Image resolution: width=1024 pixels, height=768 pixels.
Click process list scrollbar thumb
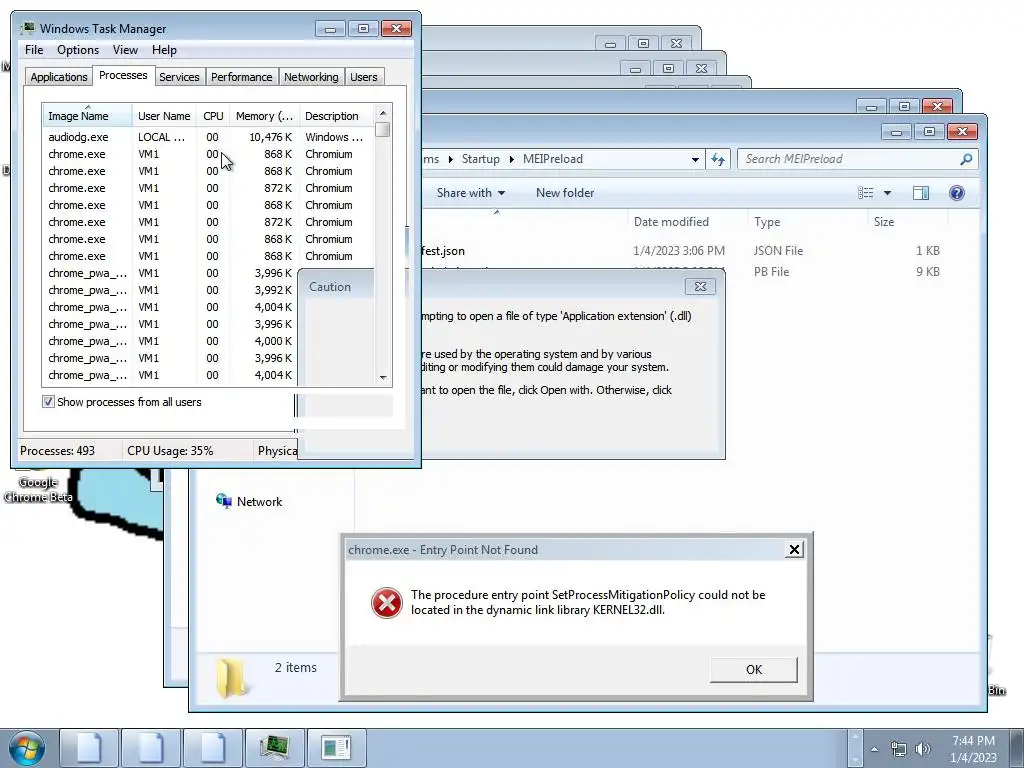pos(383,129)
